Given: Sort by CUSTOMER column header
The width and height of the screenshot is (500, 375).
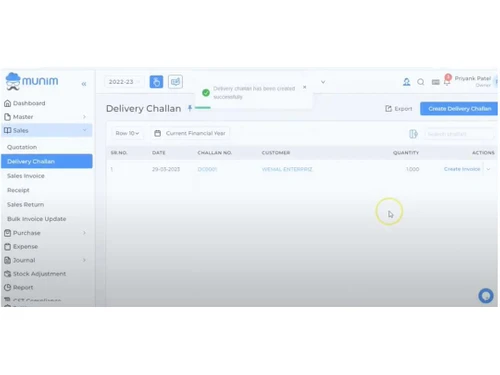Looking at the screenshot, I should pos(276,153).
